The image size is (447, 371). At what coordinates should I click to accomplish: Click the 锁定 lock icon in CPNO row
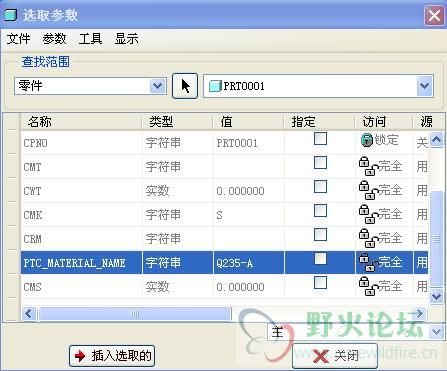tap(367, 140)
